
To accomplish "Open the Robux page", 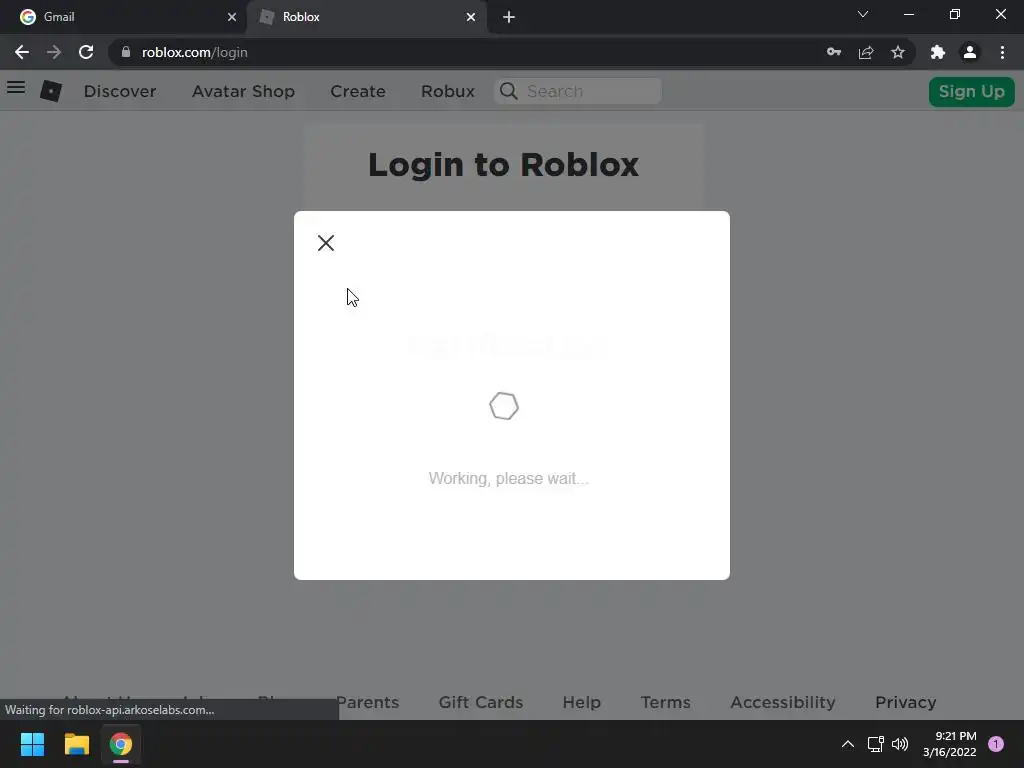I will (447, 91).
